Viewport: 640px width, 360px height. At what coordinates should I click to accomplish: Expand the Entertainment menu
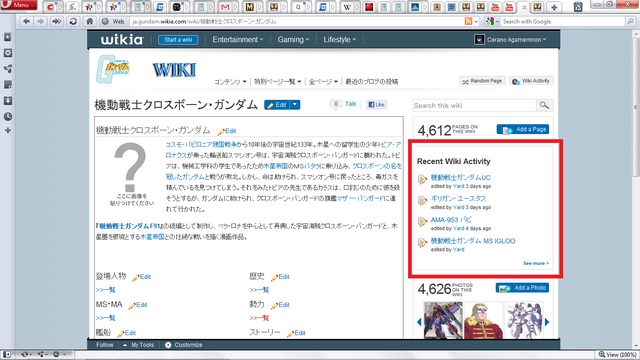(238, 40)
